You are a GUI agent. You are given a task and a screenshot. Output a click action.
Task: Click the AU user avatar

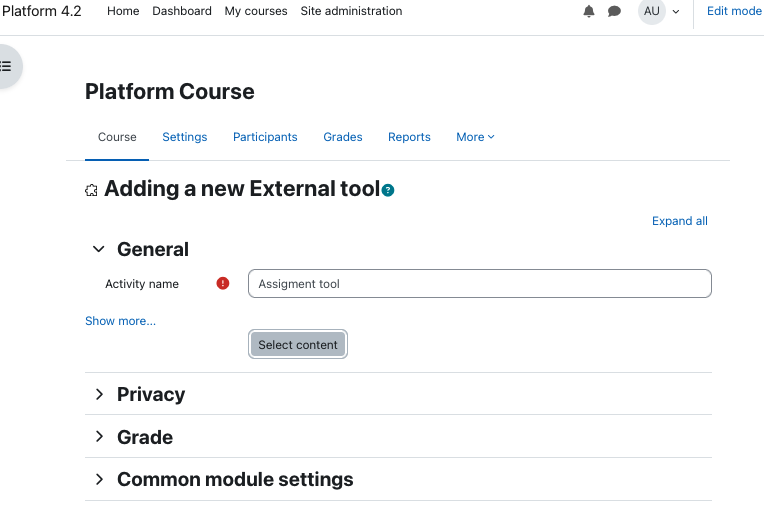tap(651, 11)
